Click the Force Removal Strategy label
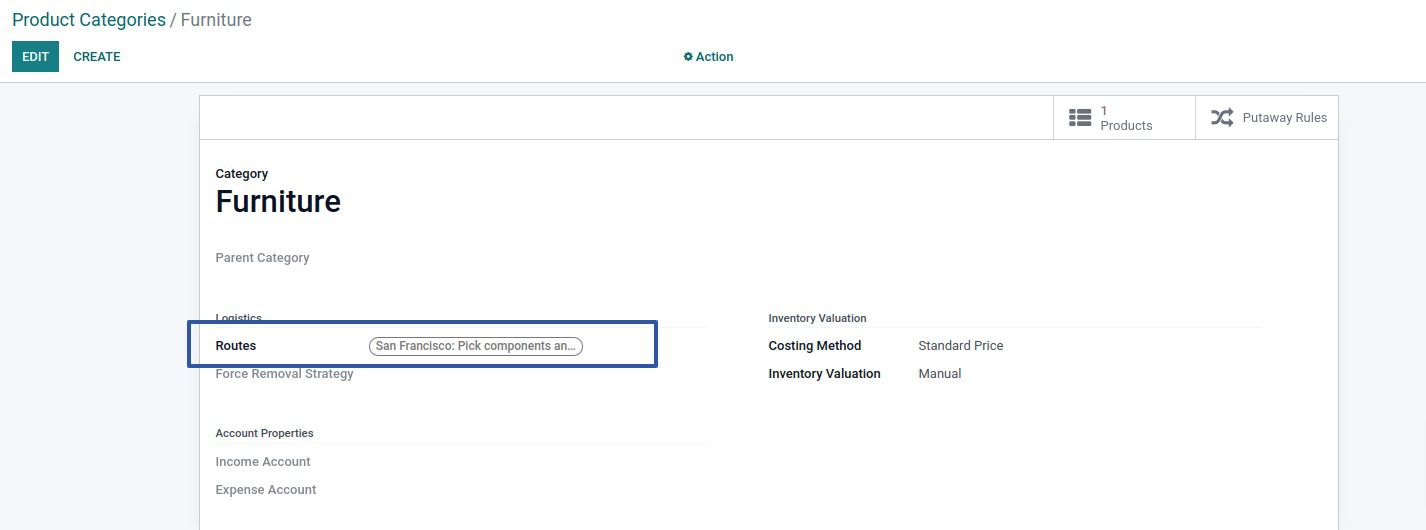Screen dimensions: 1426x530 pos(284,374)
